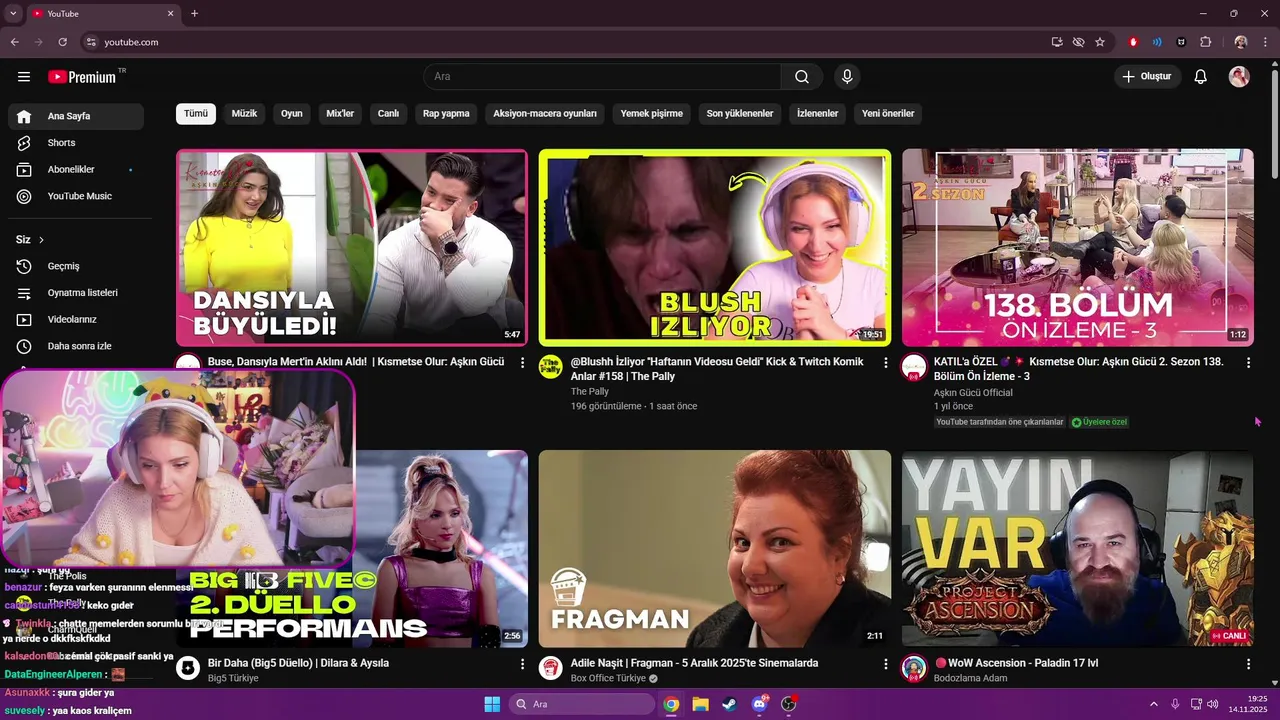Go to the YouTube Premium logo home
1280x720 pixels.
point(82,77)
